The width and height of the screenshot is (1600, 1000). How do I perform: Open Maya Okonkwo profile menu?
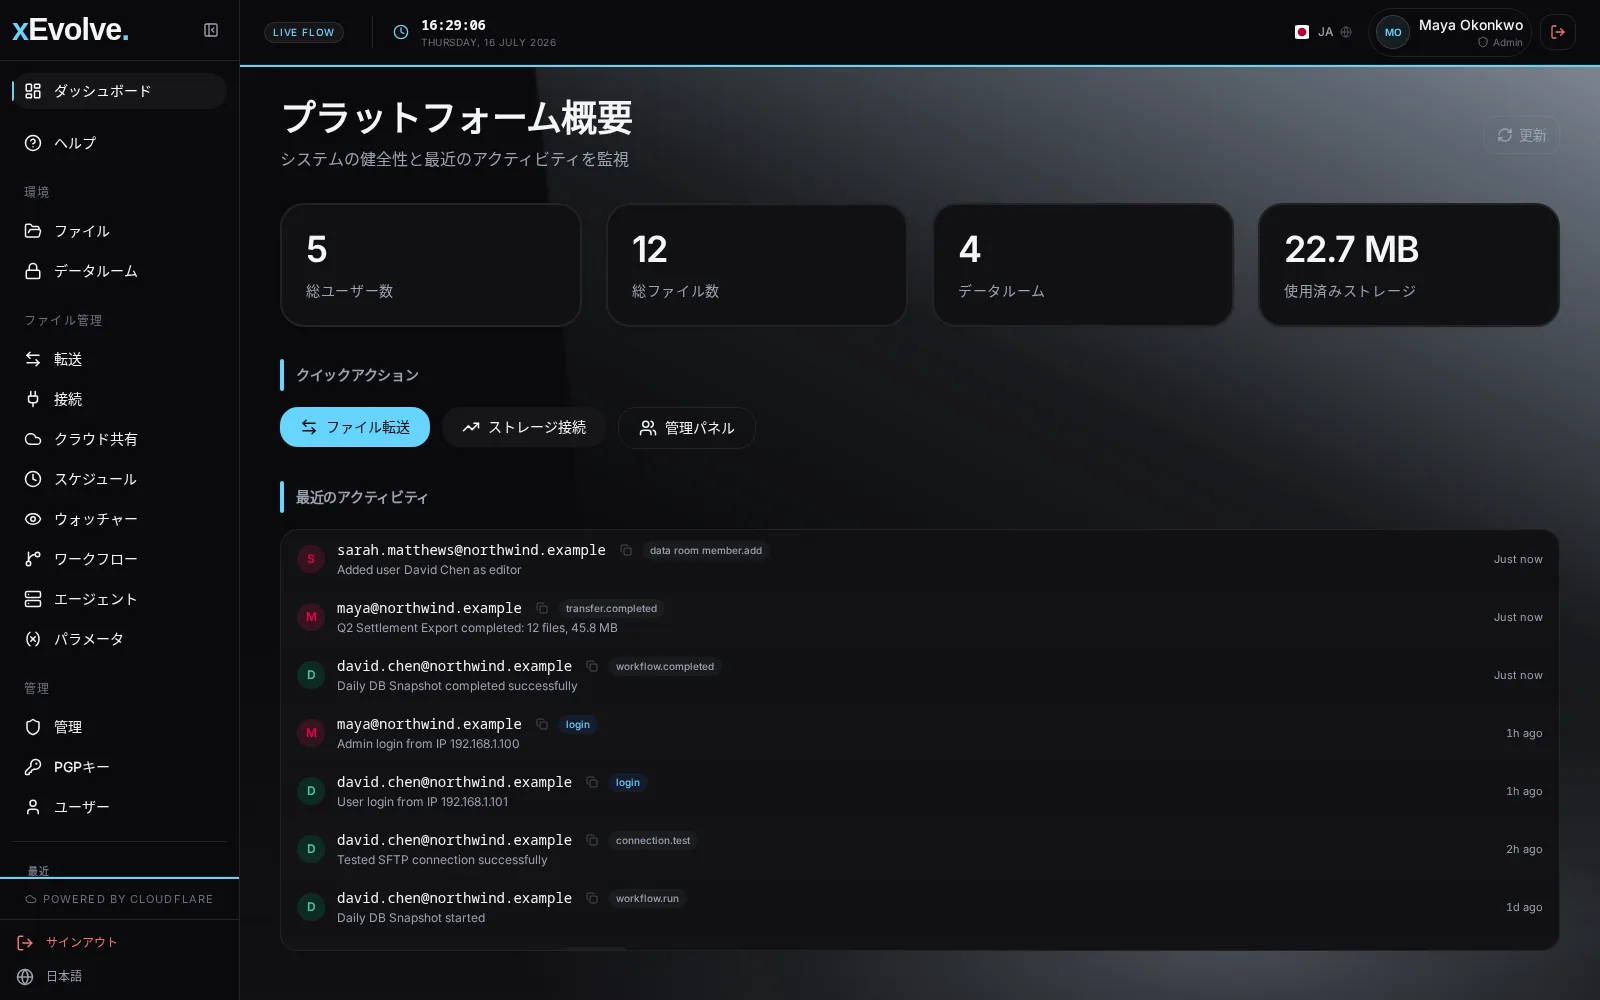pos(1450,32)
